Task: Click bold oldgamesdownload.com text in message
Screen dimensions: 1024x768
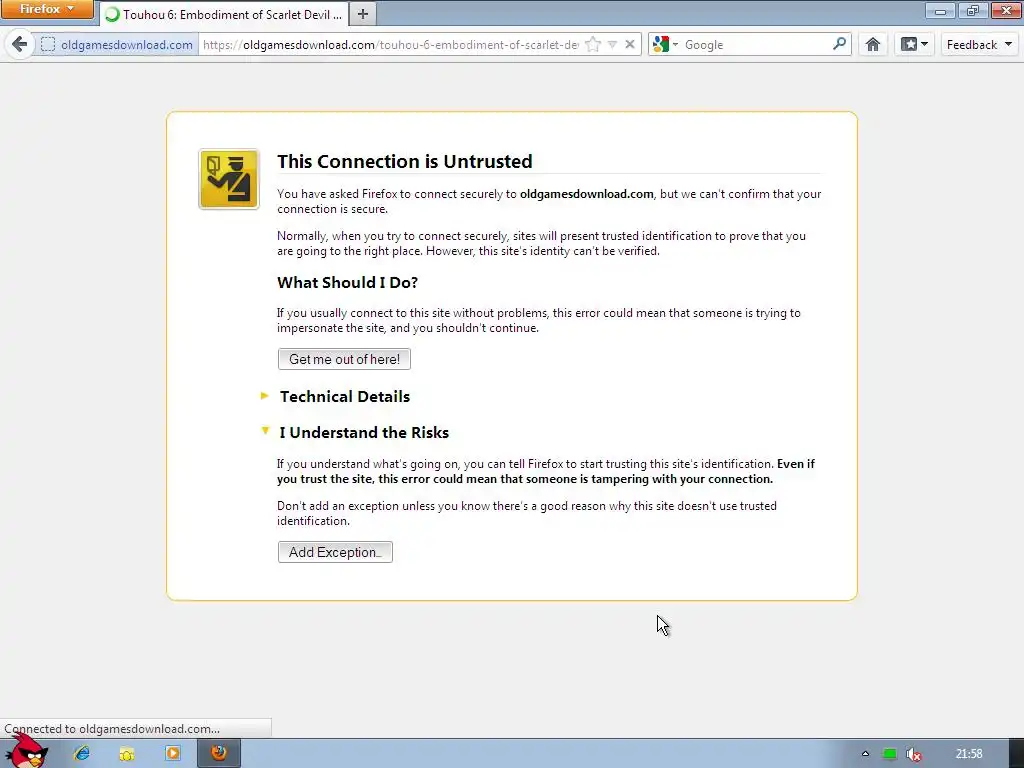Action: point(586,194)
